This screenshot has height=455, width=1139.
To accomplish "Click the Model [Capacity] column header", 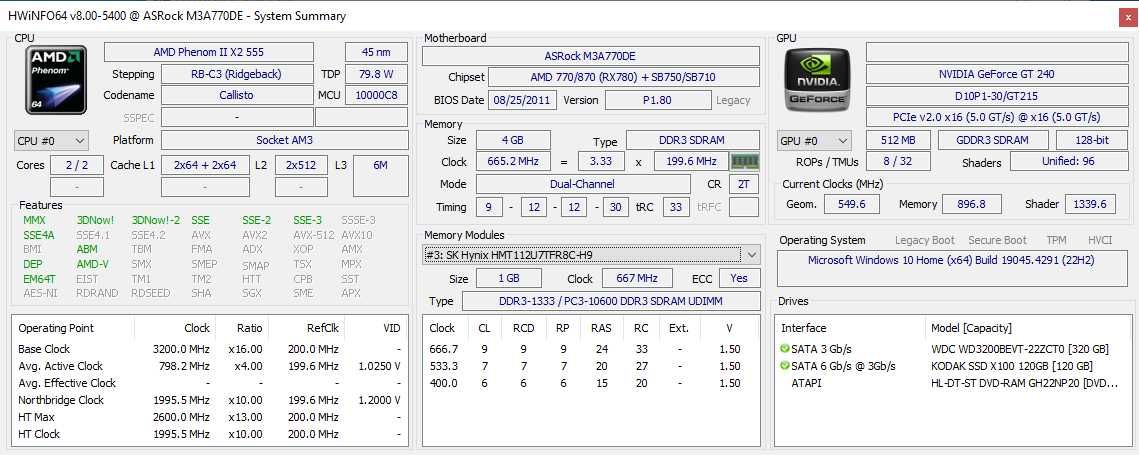I will click(1028, 328).
